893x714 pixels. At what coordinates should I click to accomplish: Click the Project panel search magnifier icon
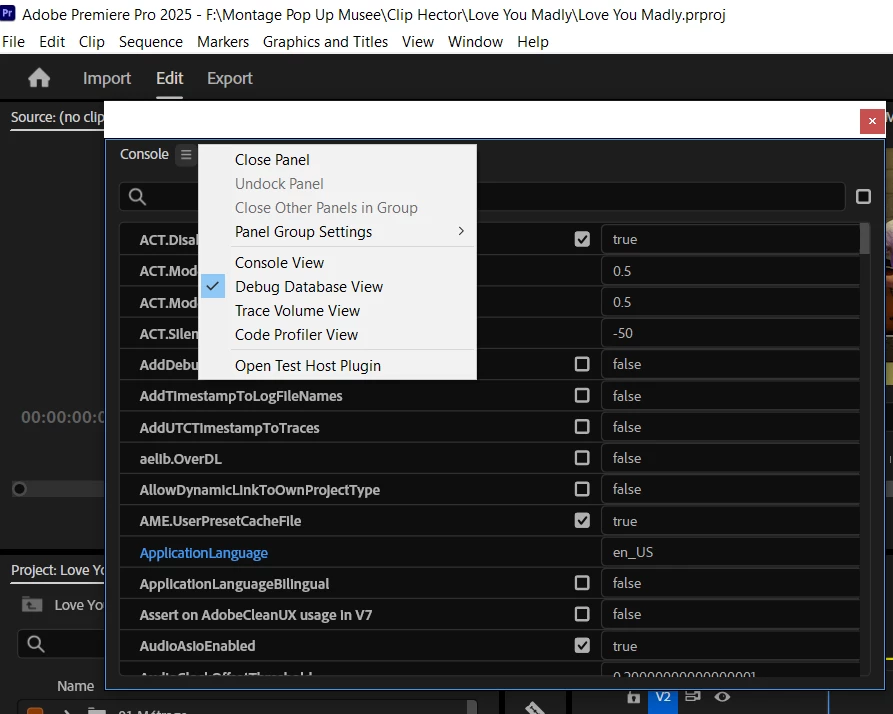click(x=36, y=644)
